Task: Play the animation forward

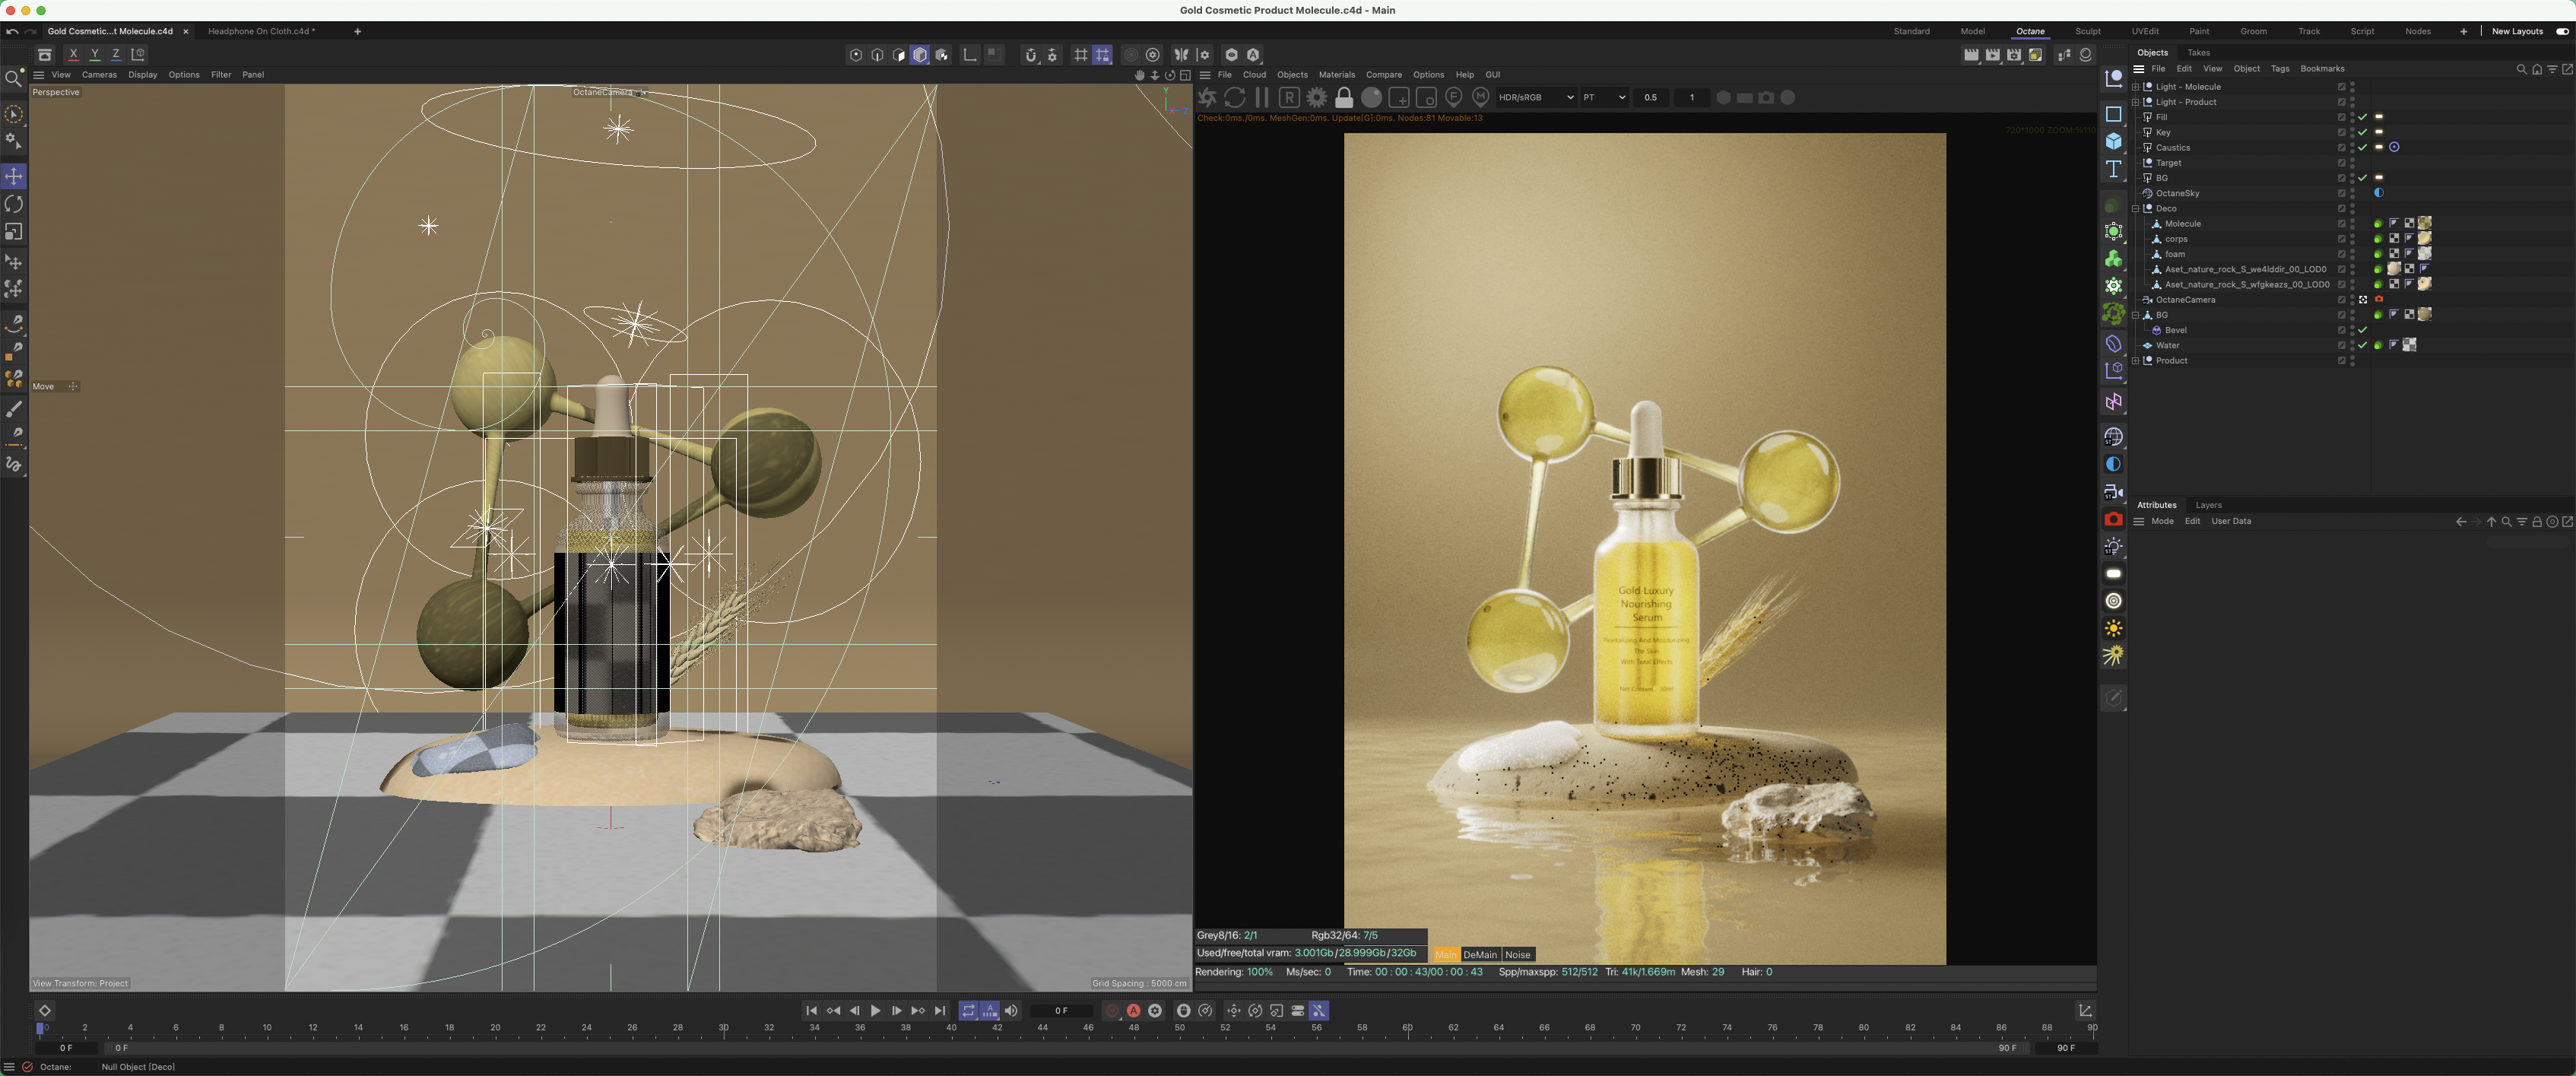Action: pos(875,1011)
